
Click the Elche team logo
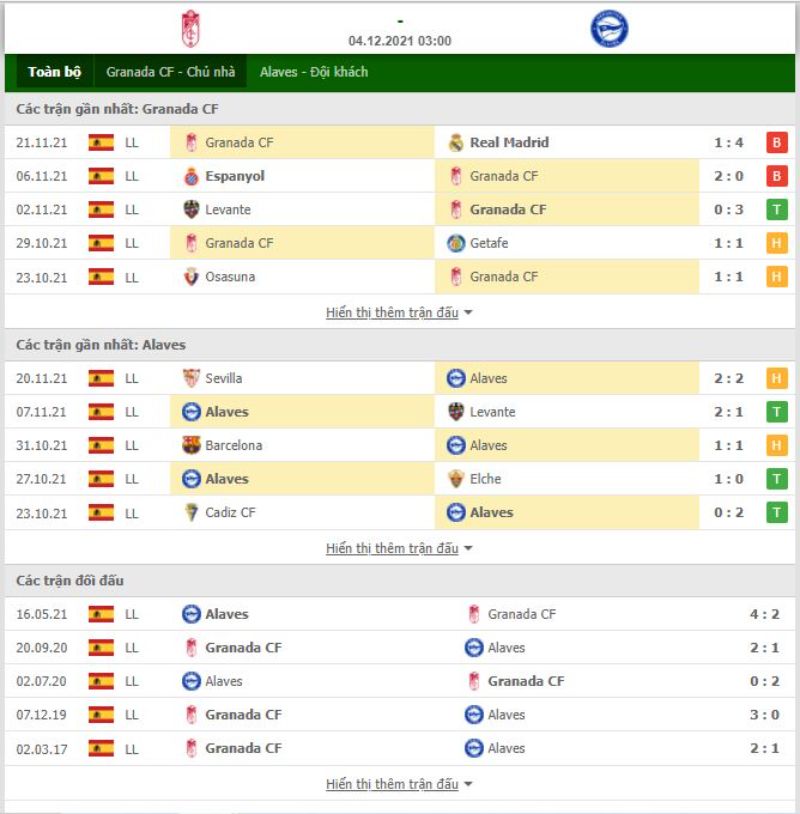456,479
